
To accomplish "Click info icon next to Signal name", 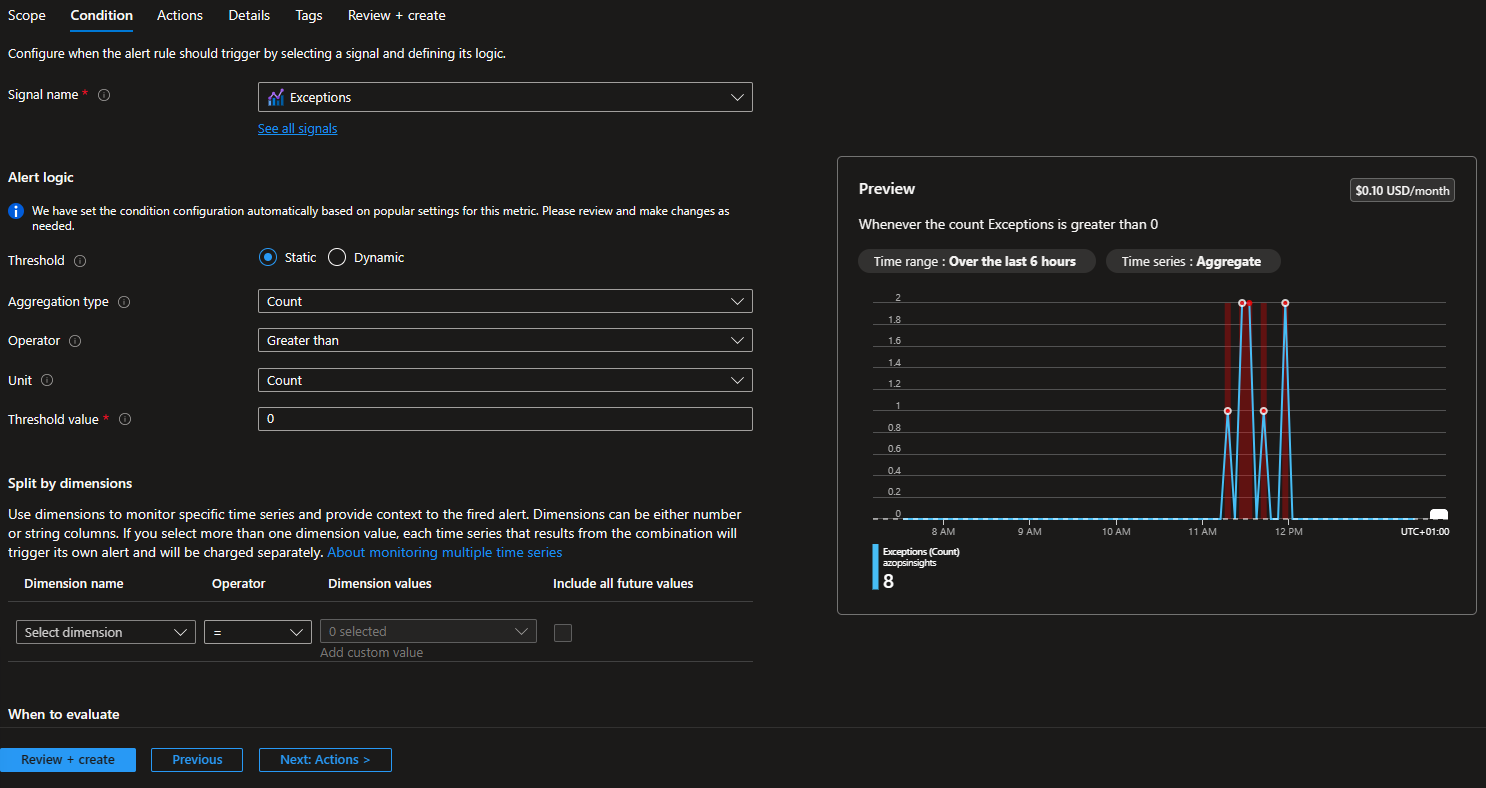I will pos(104,95).
